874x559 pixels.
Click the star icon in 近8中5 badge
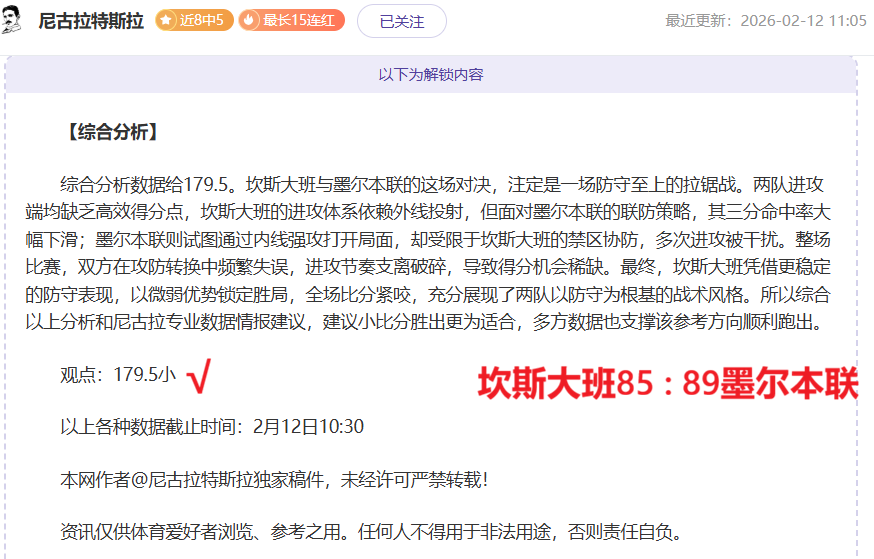coord(166,21)
